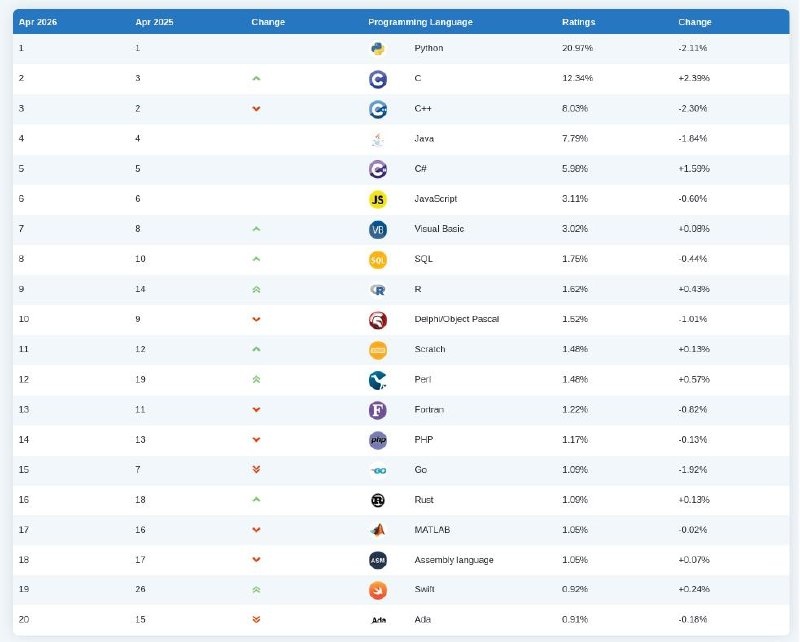
Task: Click the Ratings column header
Action: pos(577,22)
